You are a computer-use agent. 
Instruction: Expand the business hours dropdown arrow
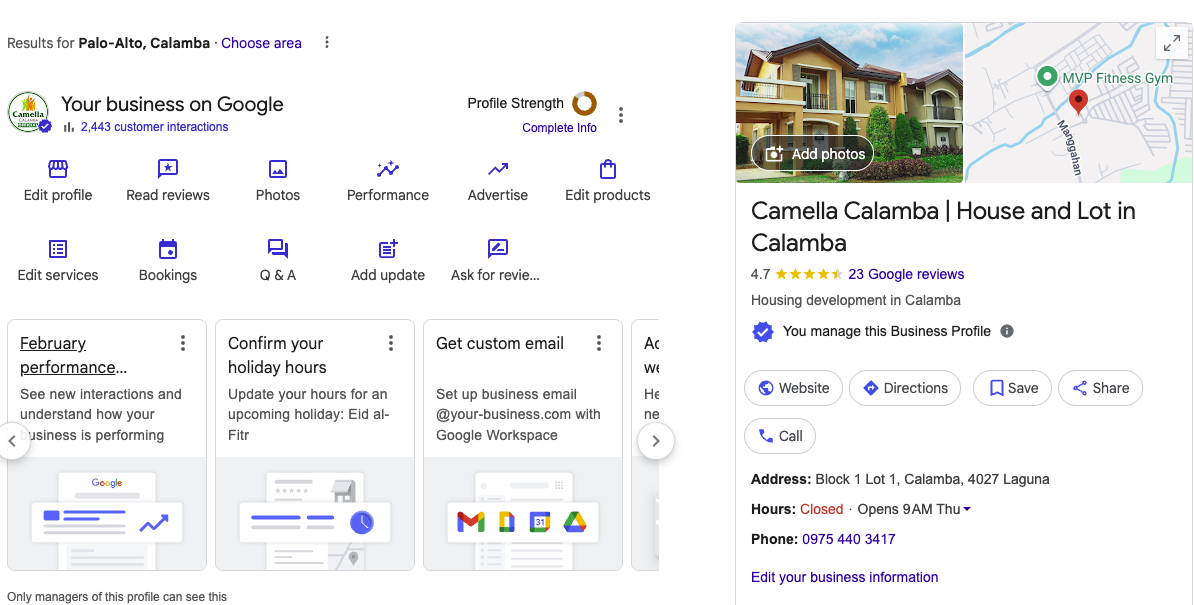(967, 510)
